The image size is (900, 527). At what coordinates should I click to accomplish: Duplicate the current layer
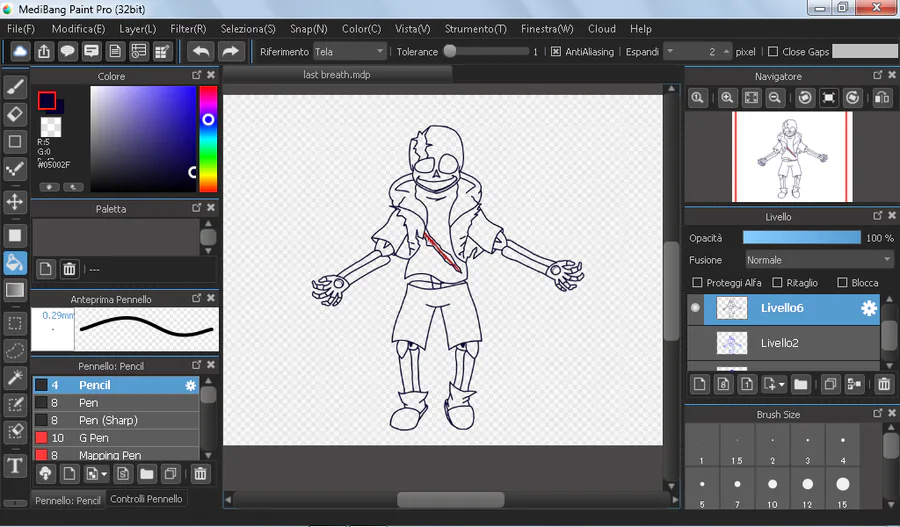point(830,384)
